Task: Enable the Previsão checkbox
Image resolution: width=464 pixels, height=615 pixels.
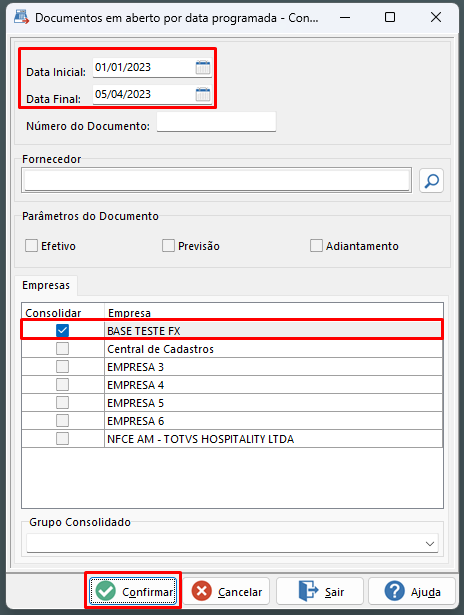Action: click(x=168, y=246)
